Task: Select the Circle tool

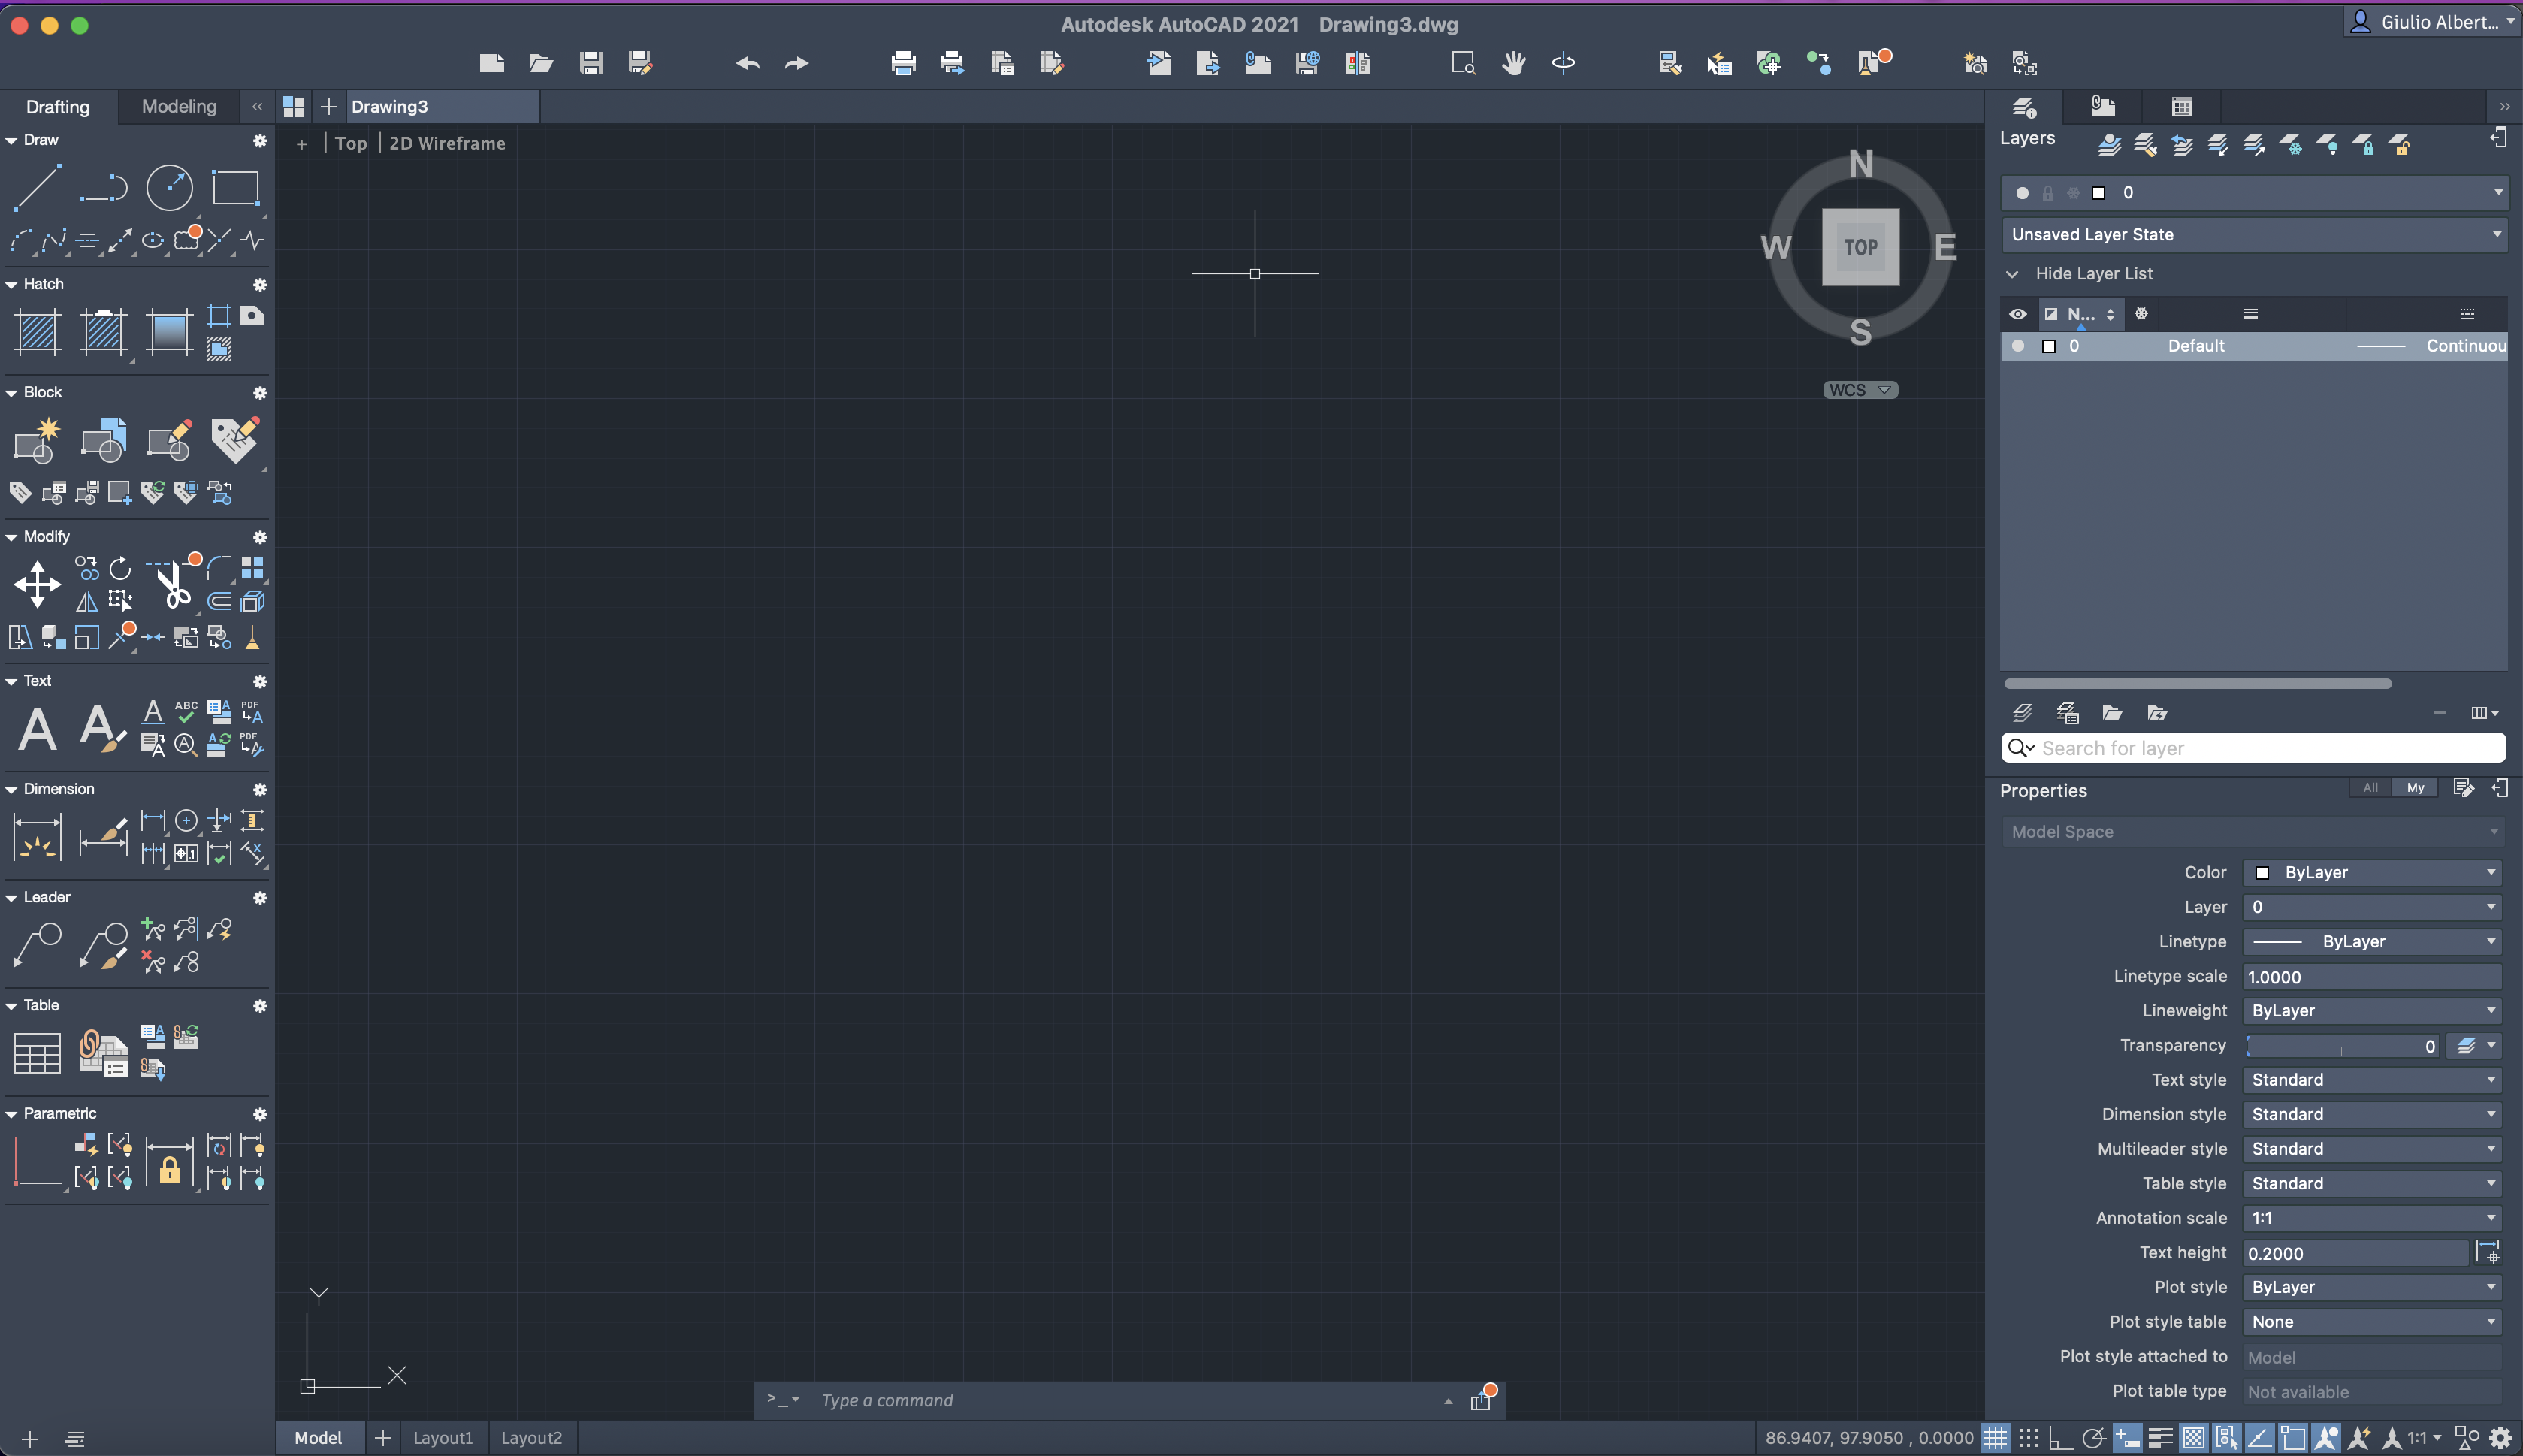Action: tap(169, 188)
